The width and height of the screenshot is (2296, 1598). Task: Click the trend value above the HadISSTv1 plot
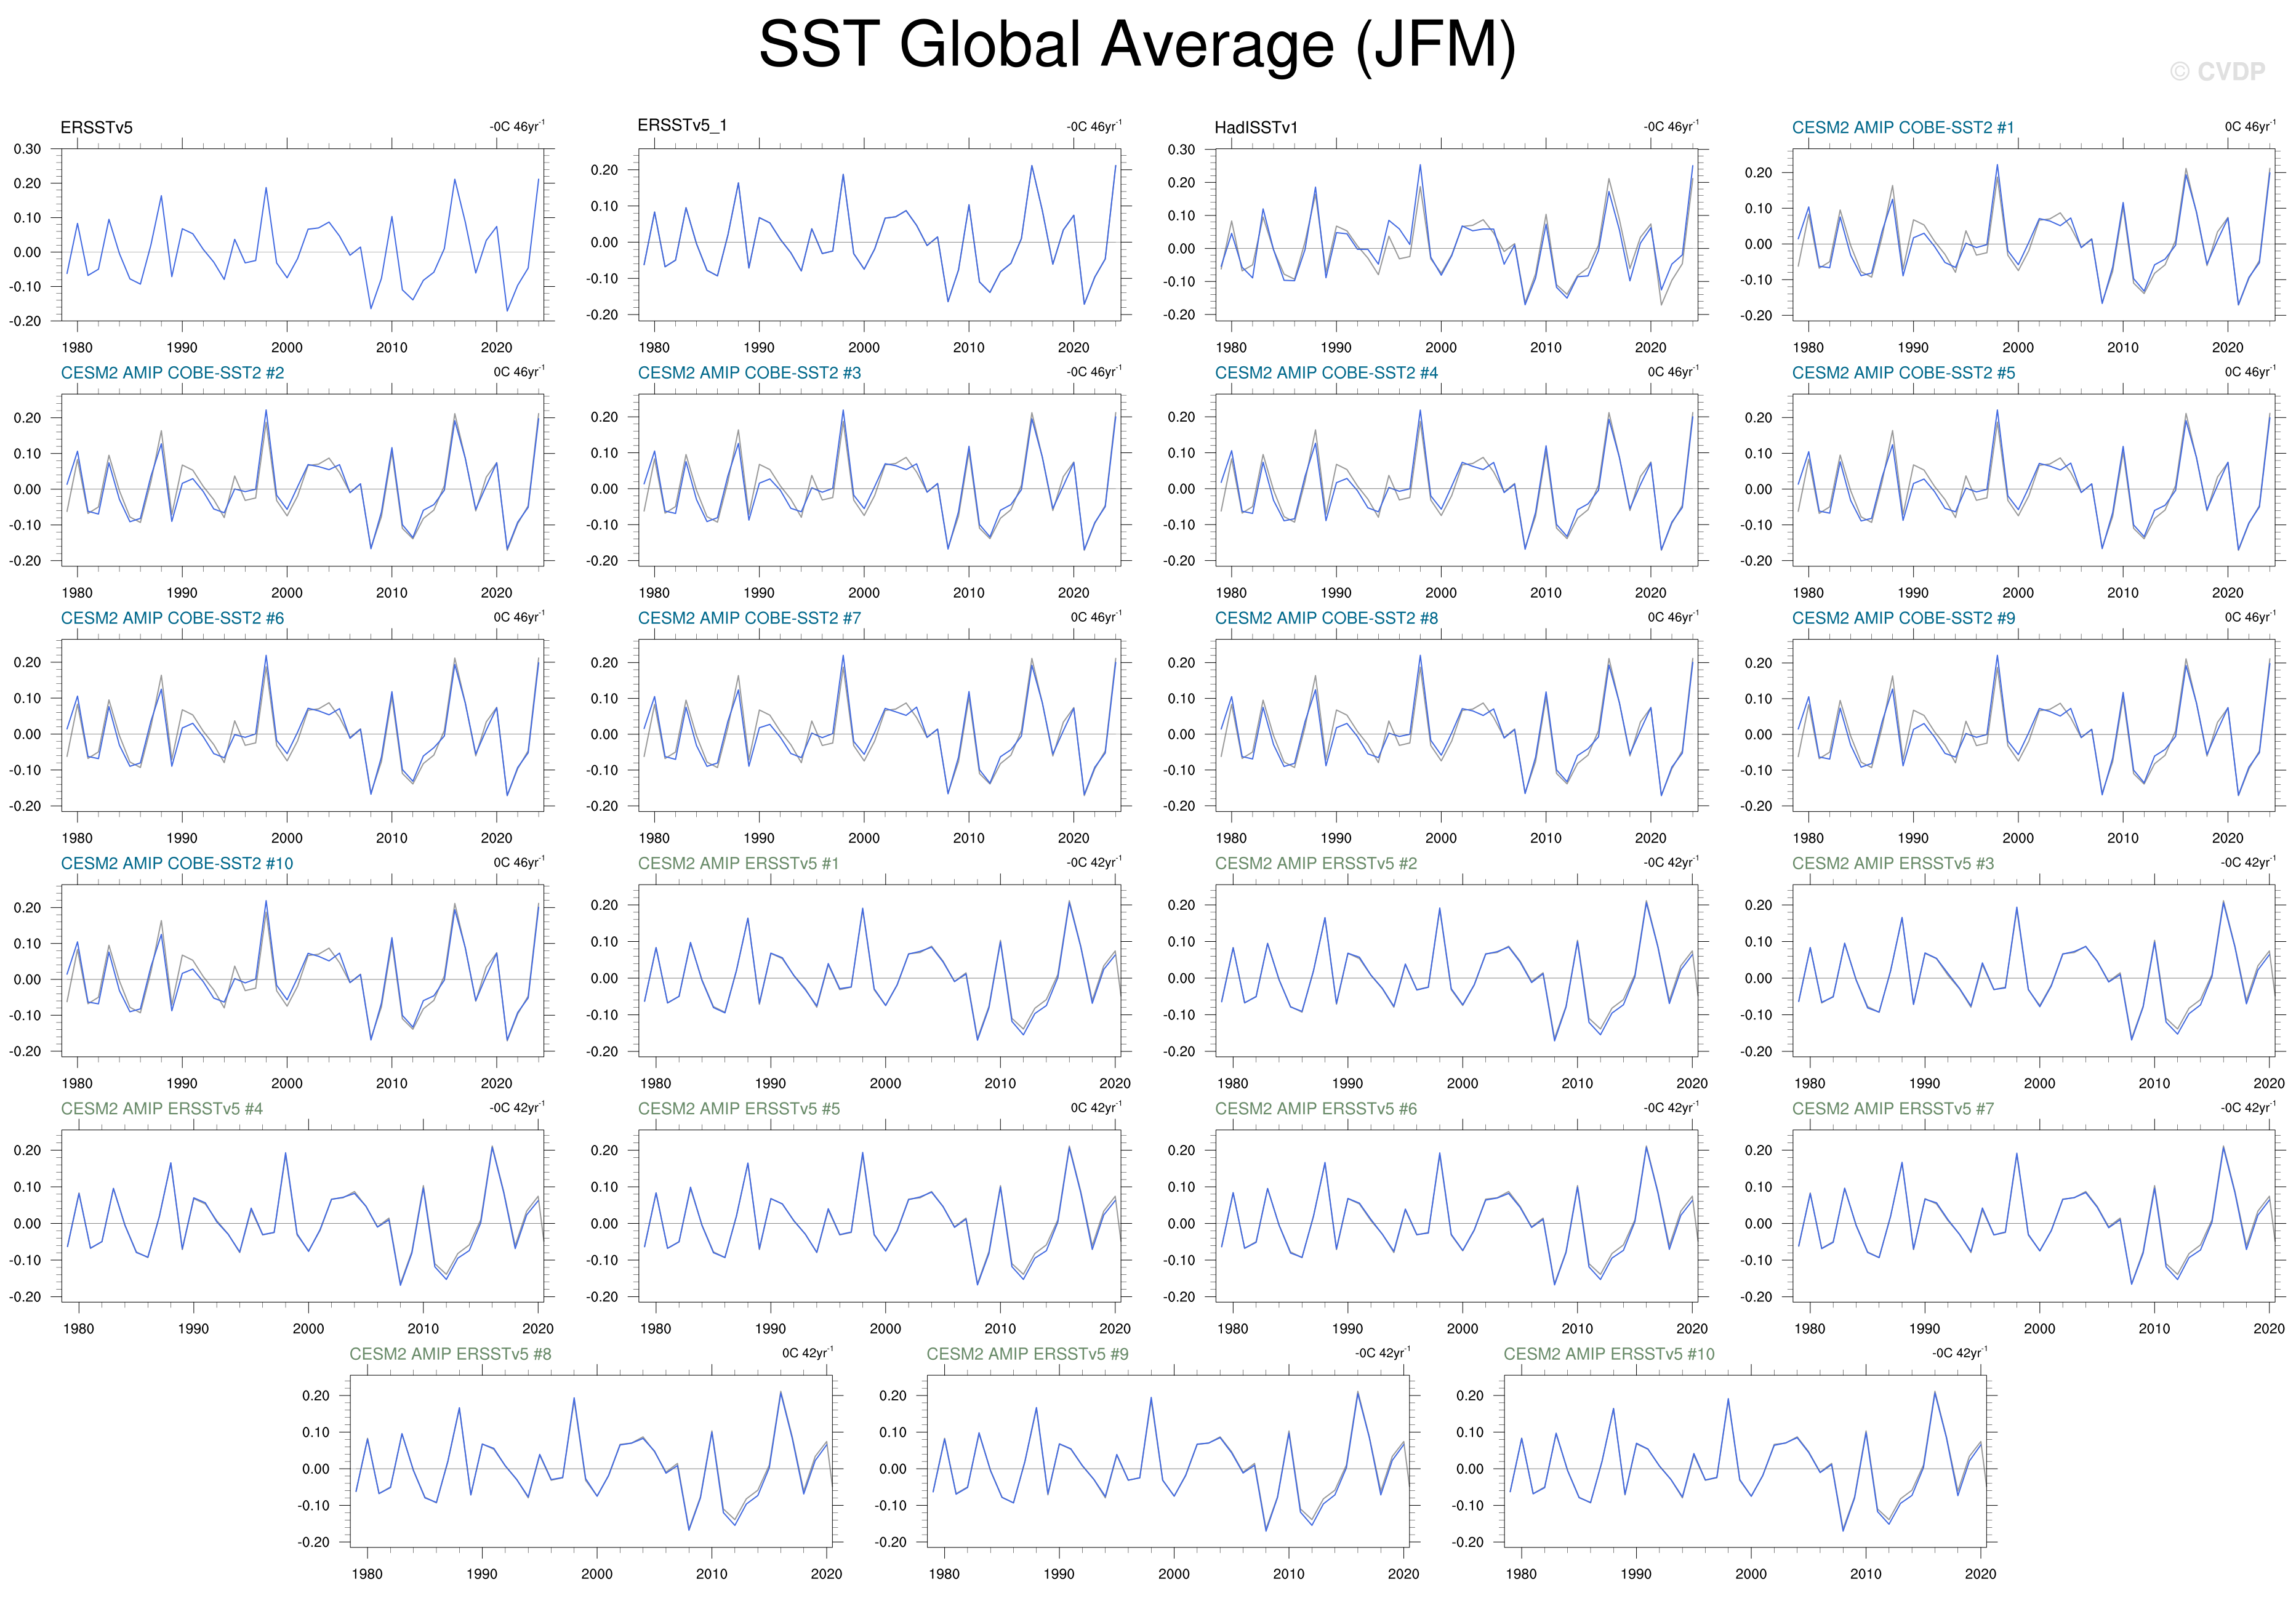coord(1670,127)
